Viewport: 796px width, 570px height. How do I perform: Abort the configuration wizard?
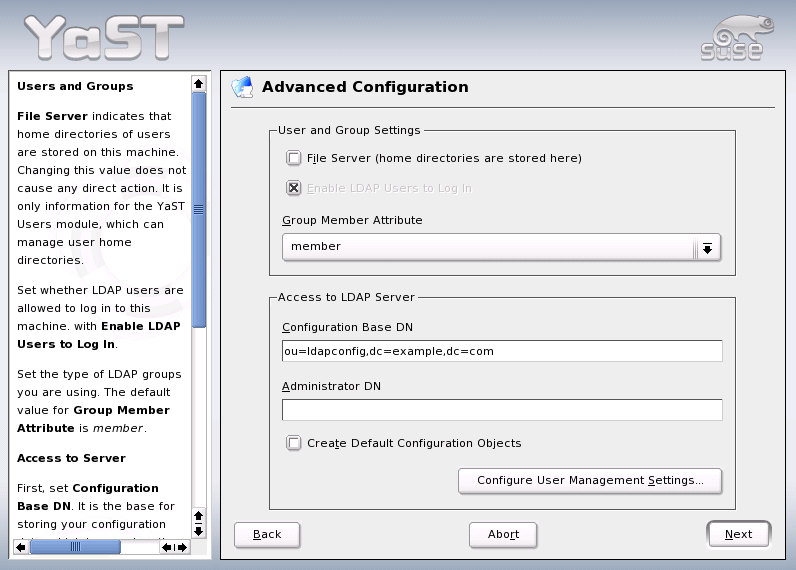[503, 534]
